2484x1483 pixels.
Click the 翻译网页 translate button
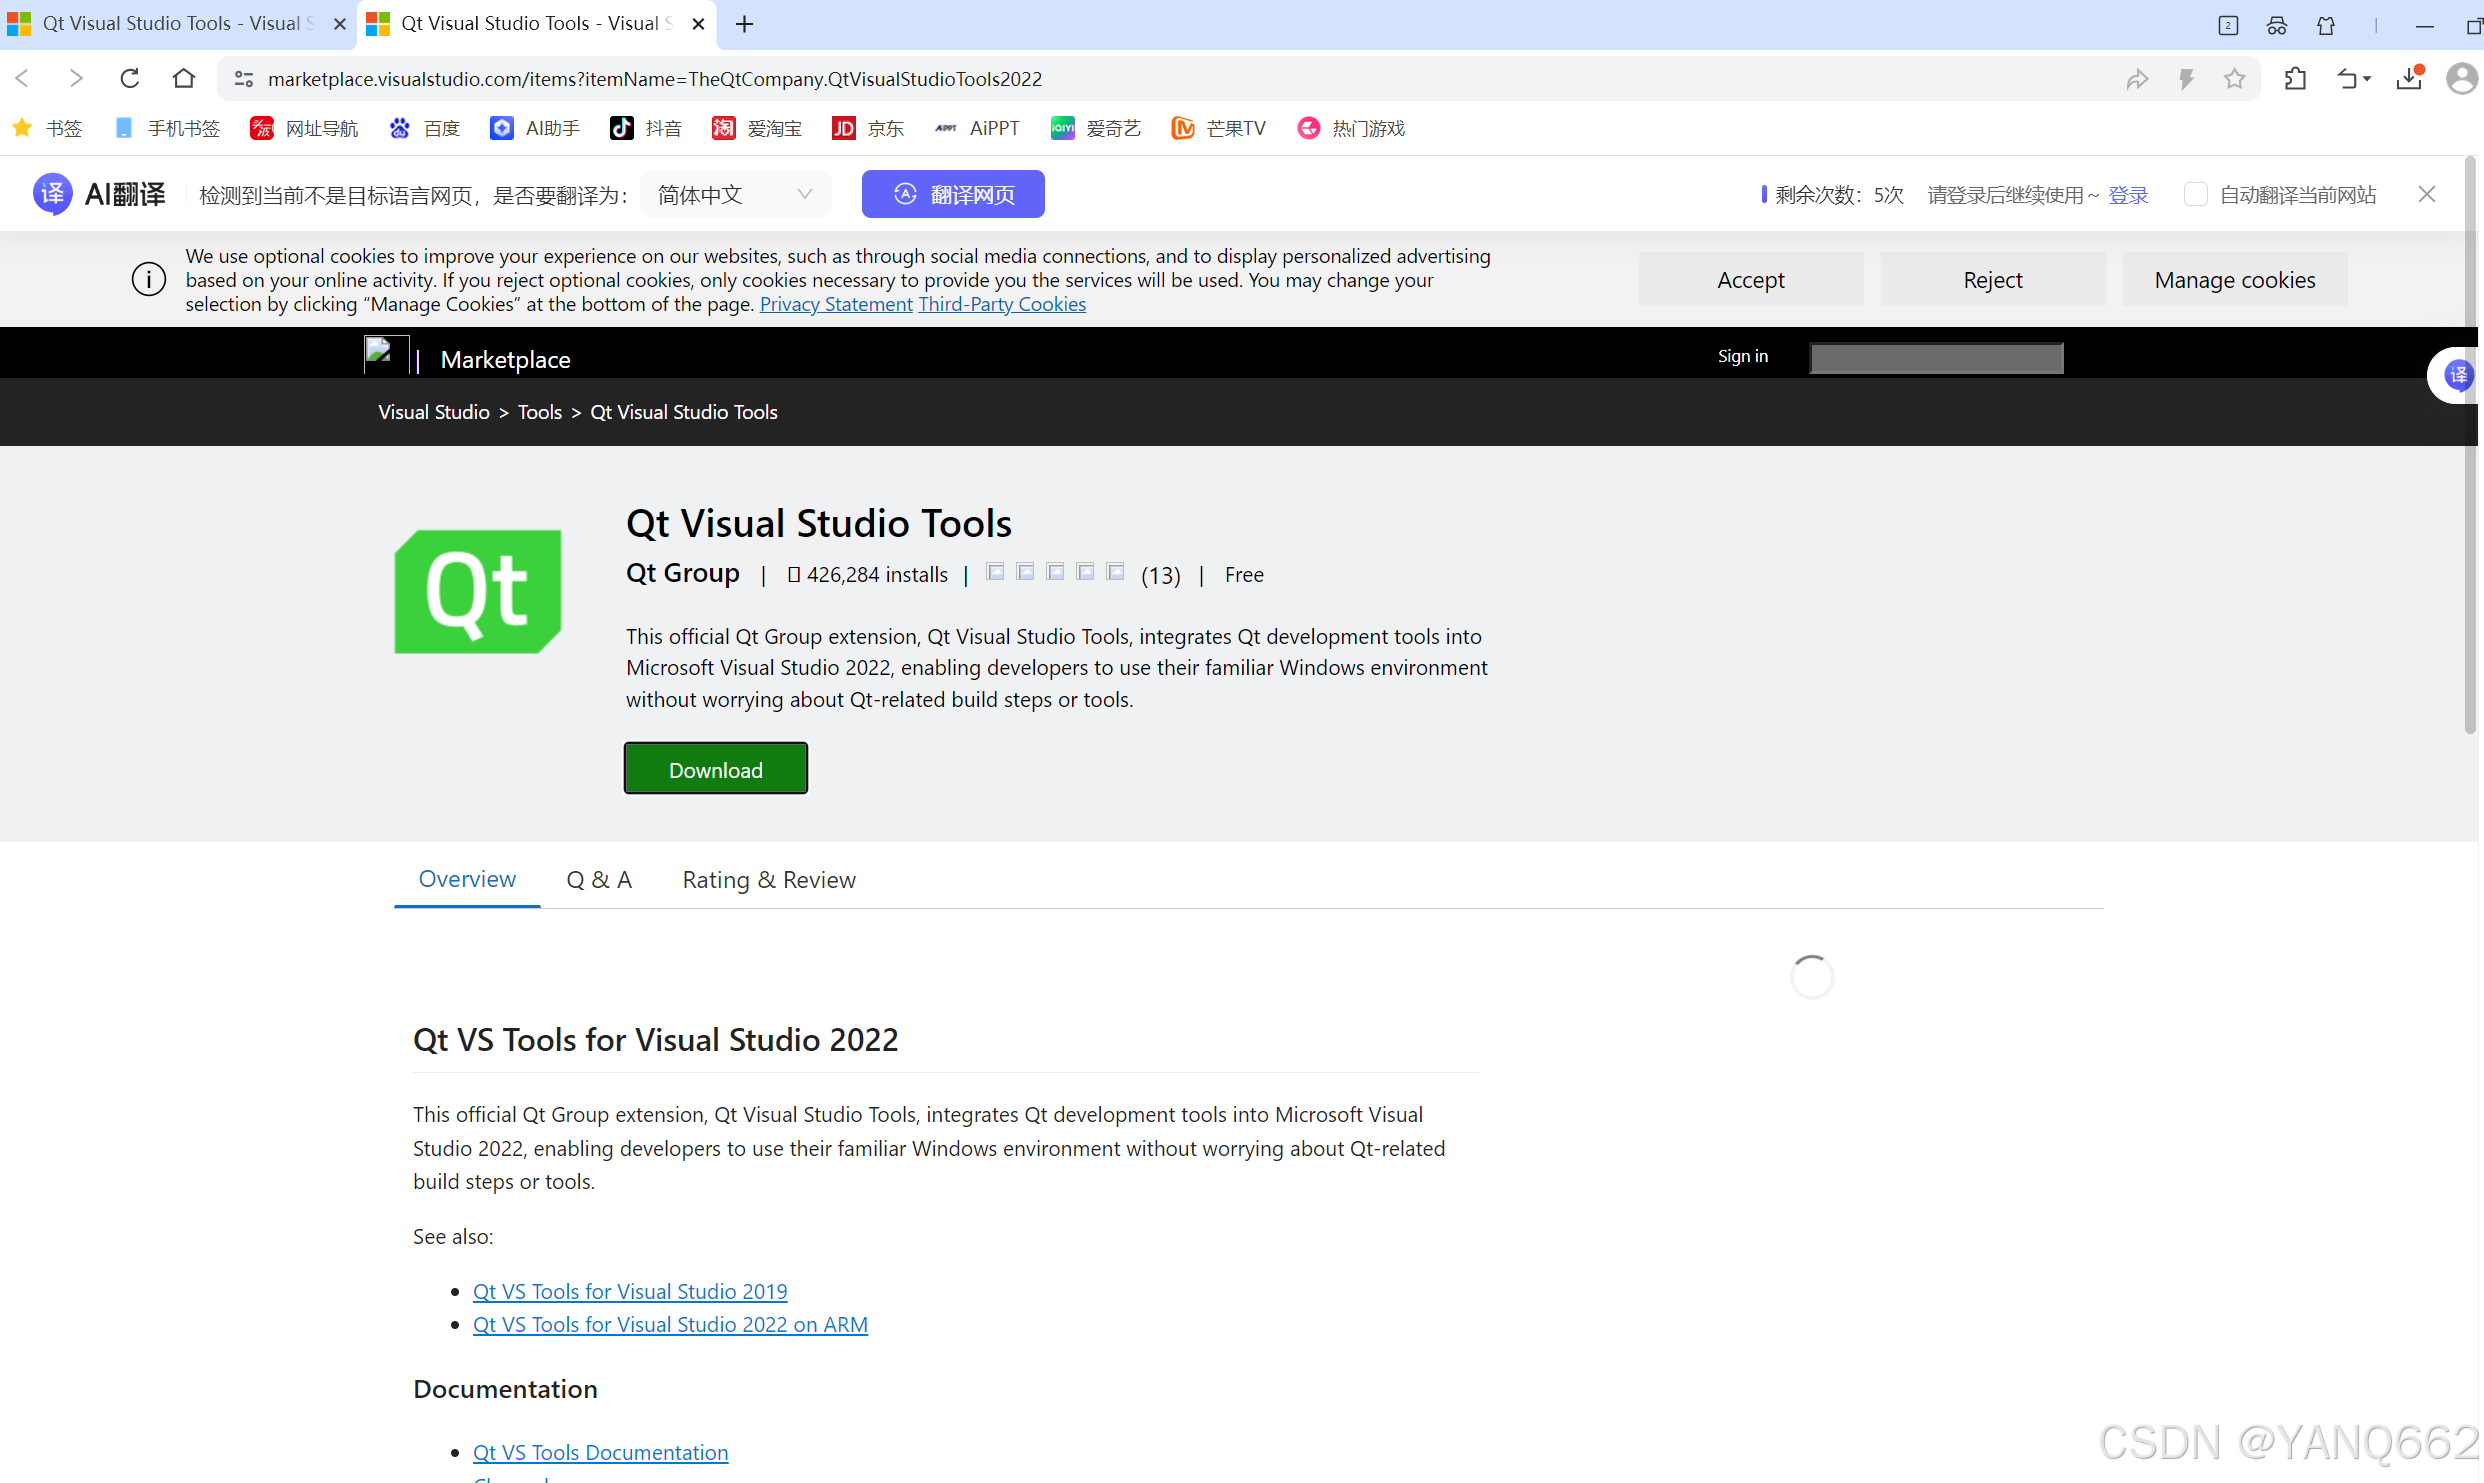click(953, 194)
